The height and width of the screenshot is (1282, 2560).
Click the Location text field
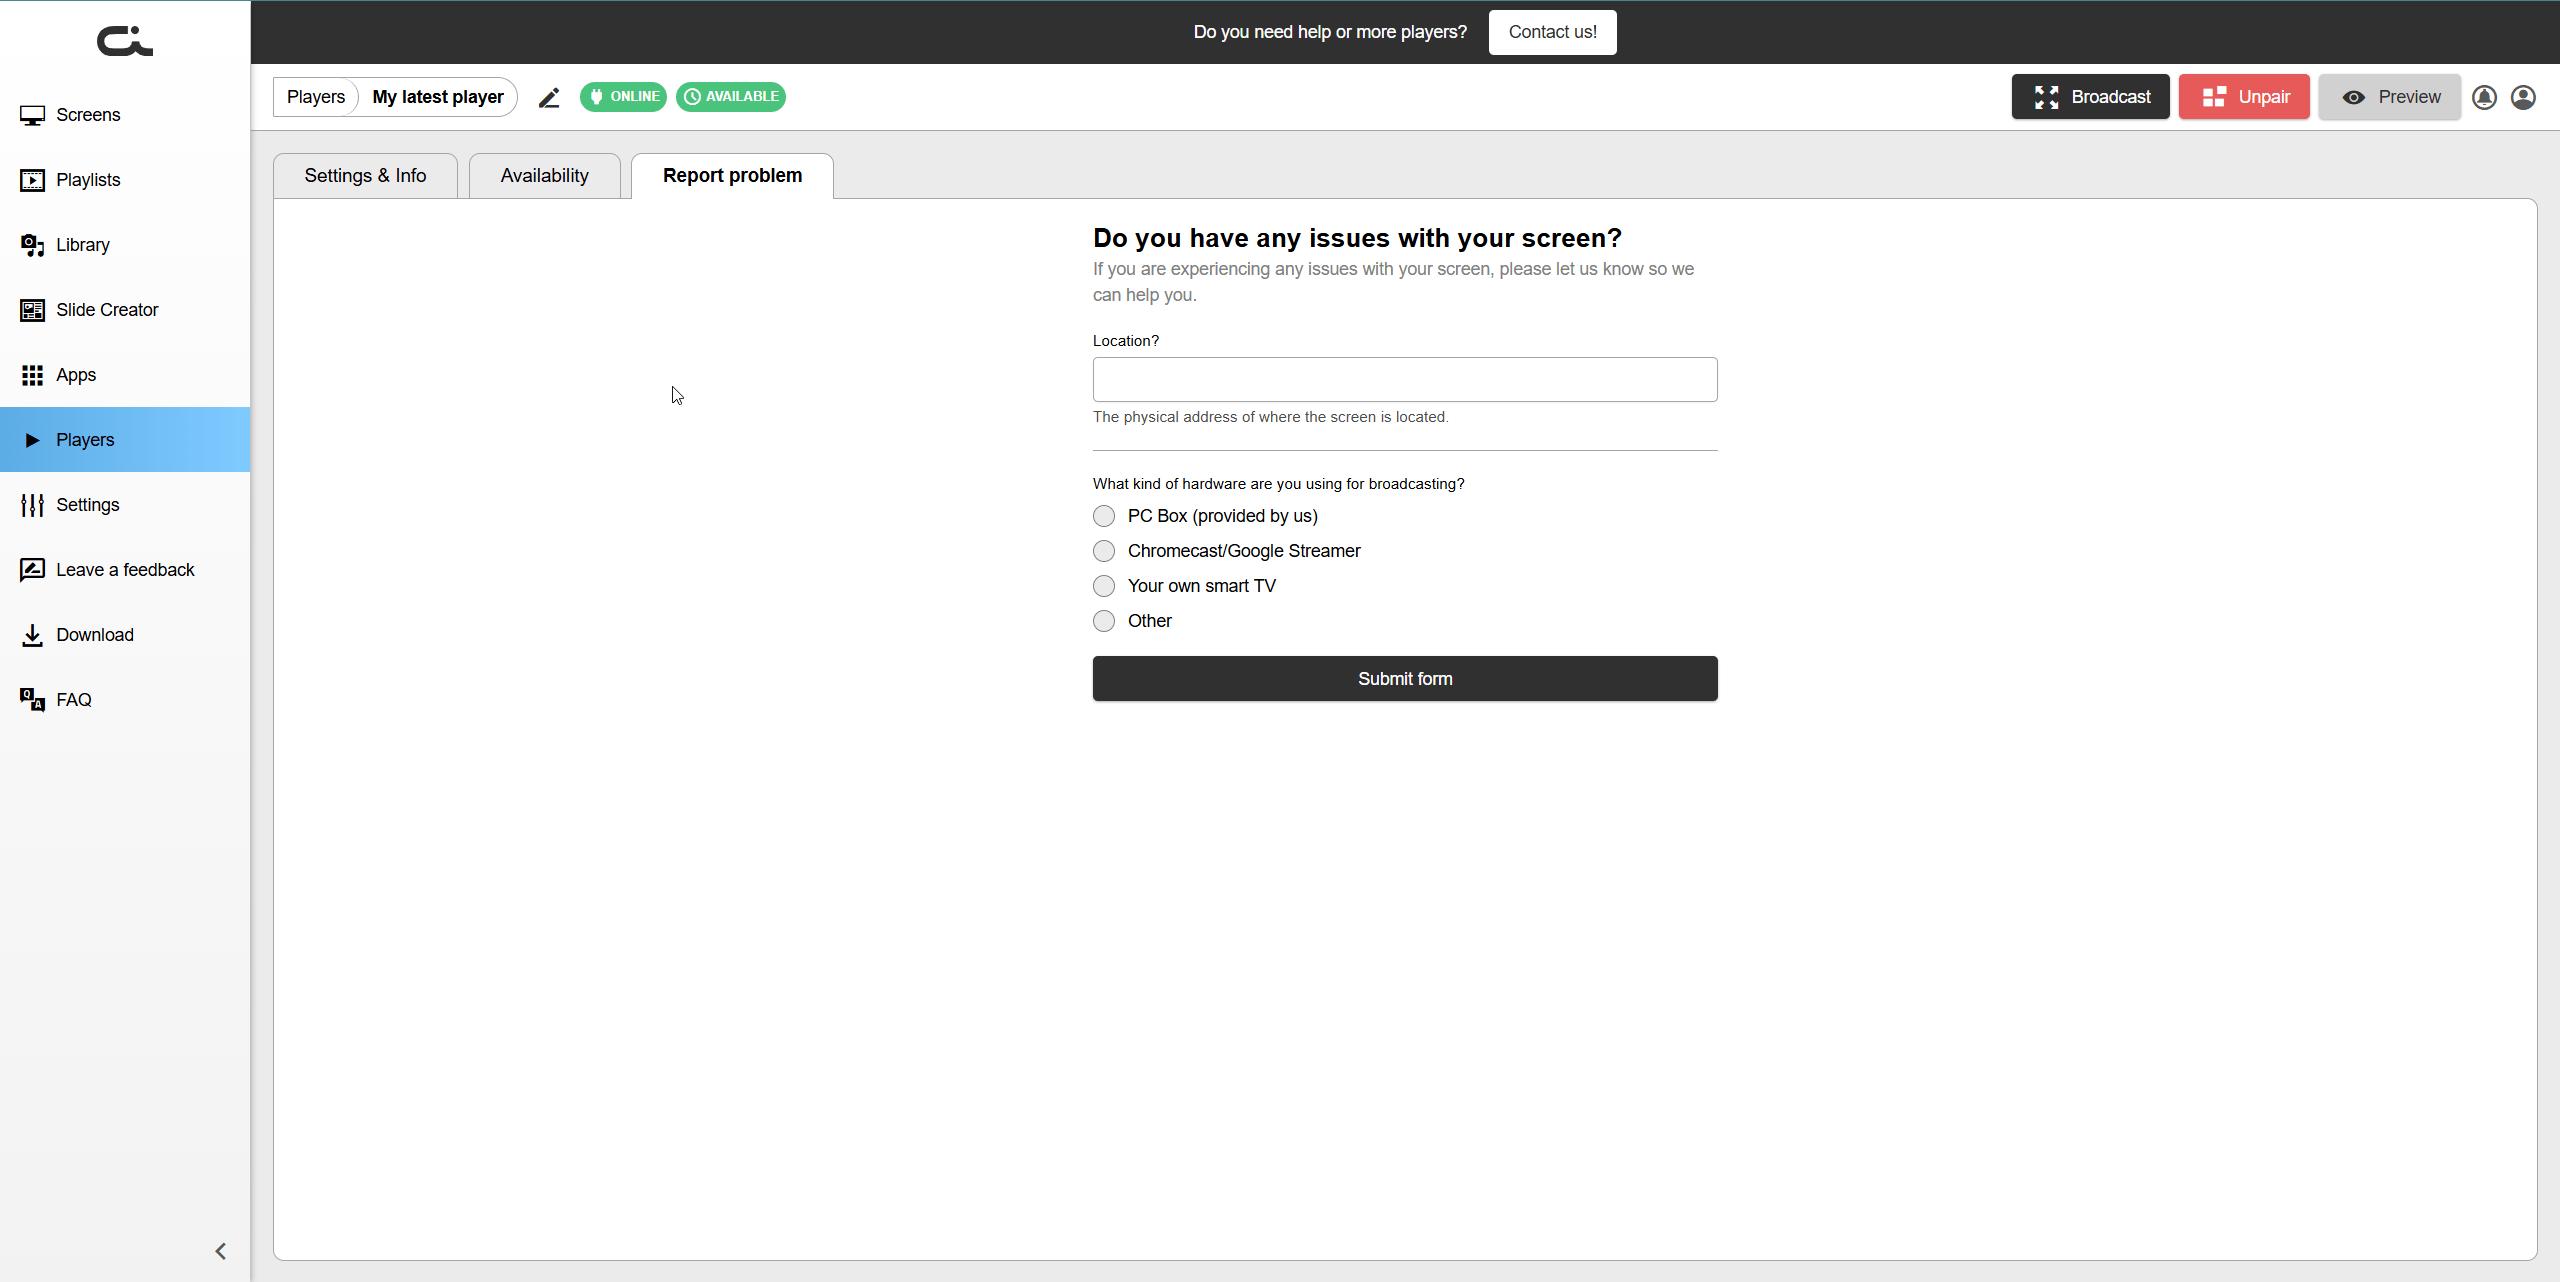pos(1404,380)
